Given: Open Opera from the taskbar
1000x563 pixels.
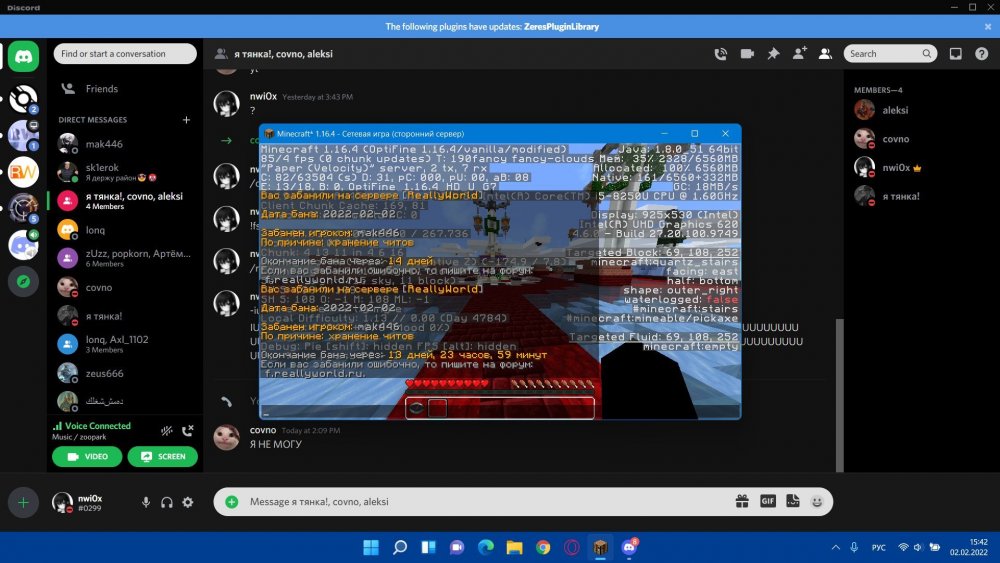Looking at the screenshot, I should click(572, 547).
